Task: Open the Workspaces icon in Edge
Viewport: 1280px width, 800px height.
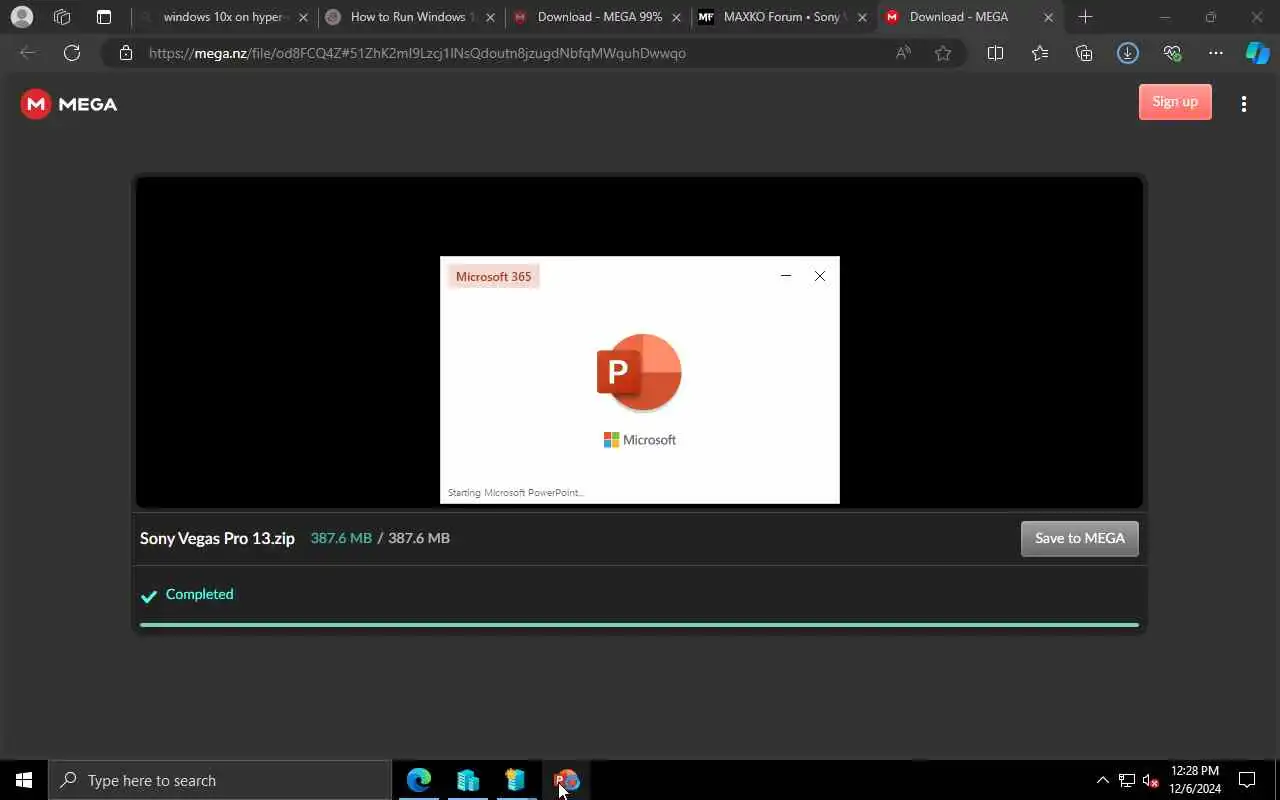Action: (62, 17)
